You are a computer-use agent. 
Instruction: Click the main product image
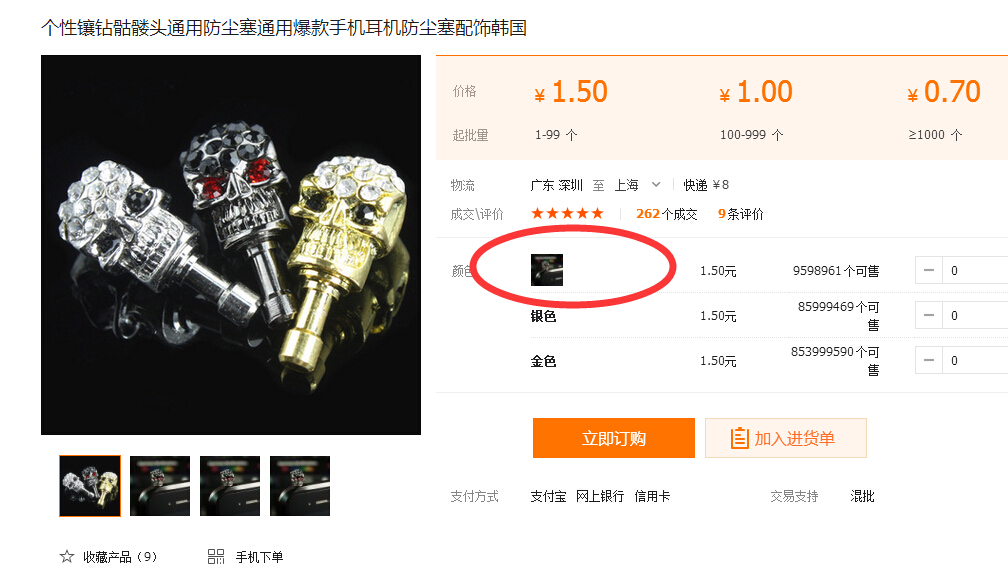click(231, 245)
